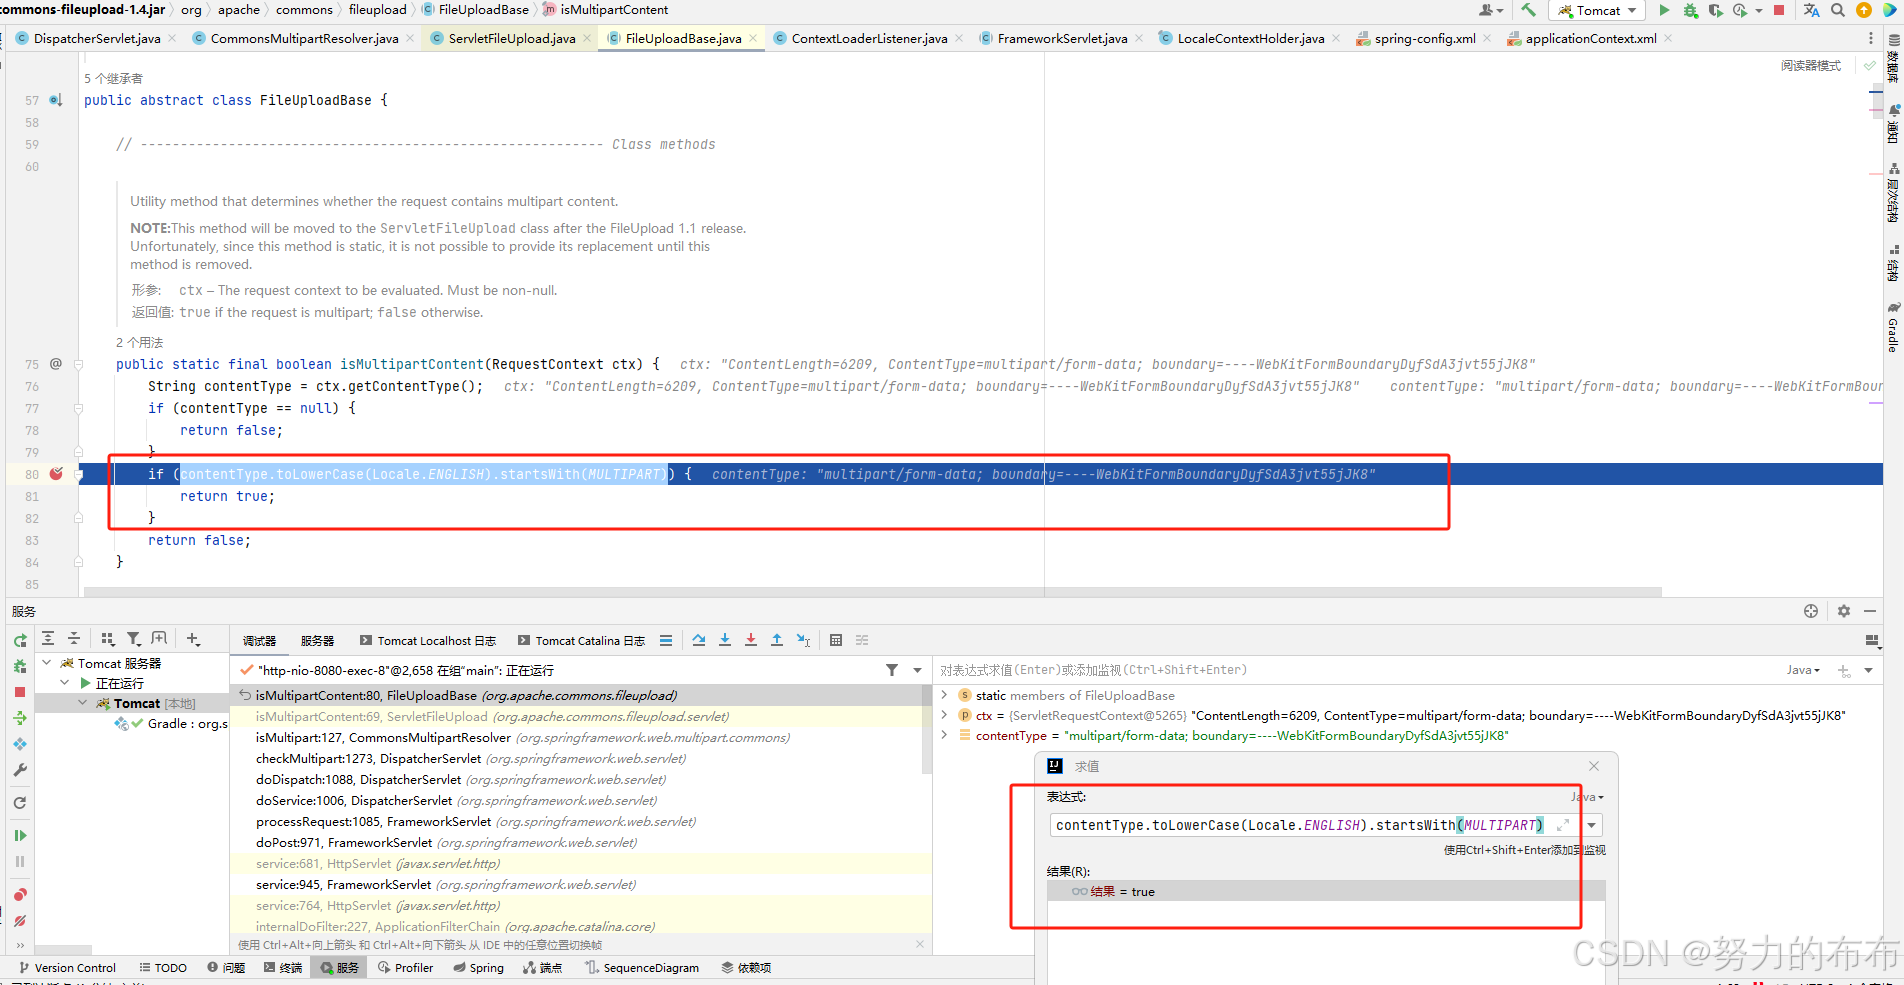Click Collapse All in the Services tree toolbar

(x=74, y=638)
